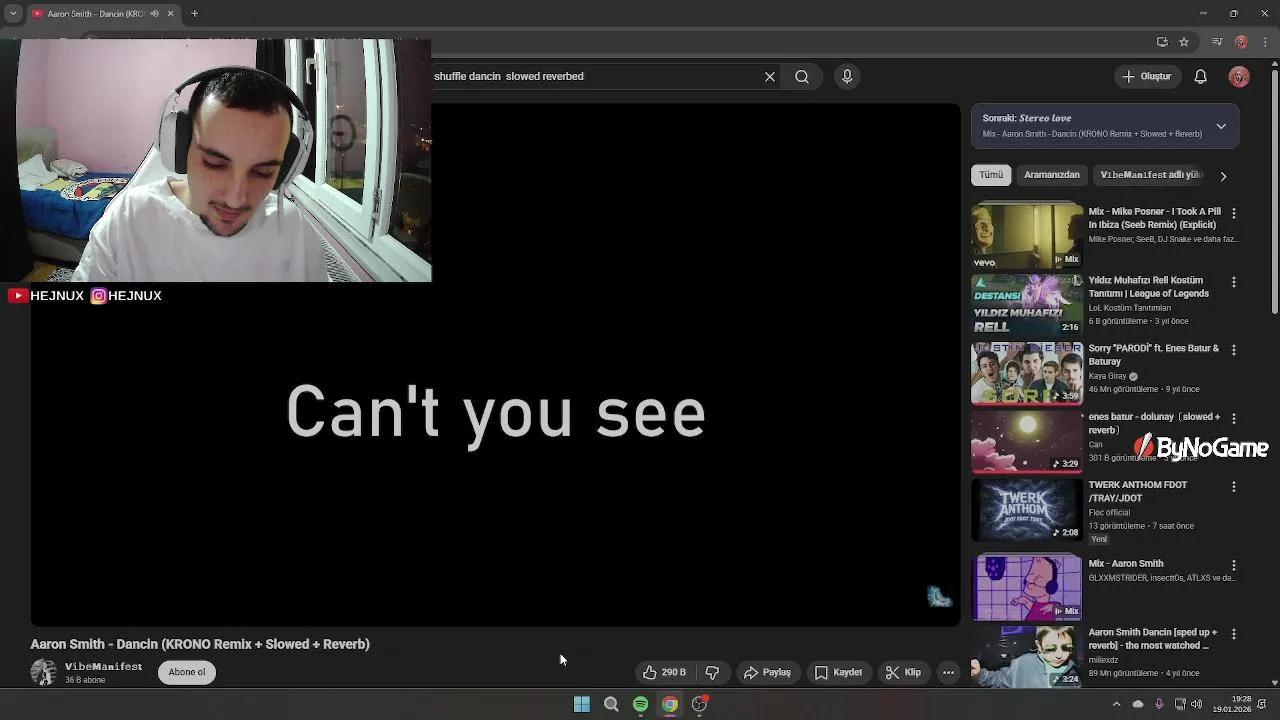The image size is (1280, 720).
Task: Select the VibeManifest adlı filter chip
Action: pos(1150,175)
